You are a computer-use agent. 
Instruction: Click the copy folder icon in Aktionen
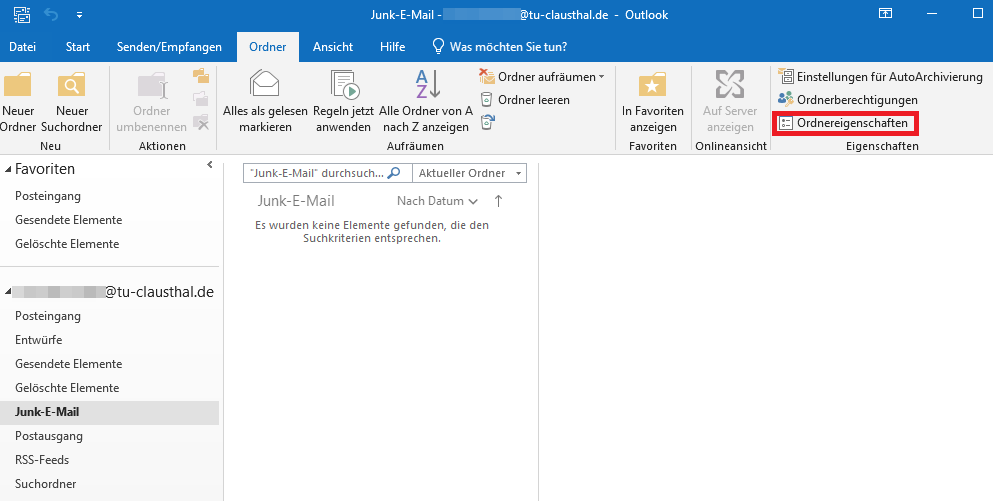click(201, 77)
